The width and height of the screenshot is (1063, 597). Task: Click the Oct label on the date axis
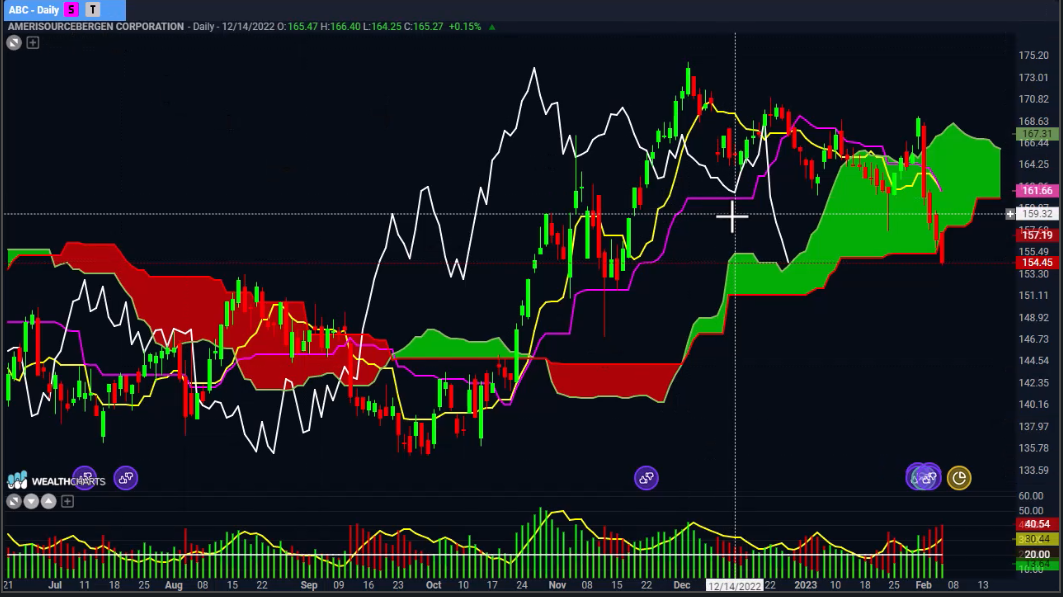(433, 585)
